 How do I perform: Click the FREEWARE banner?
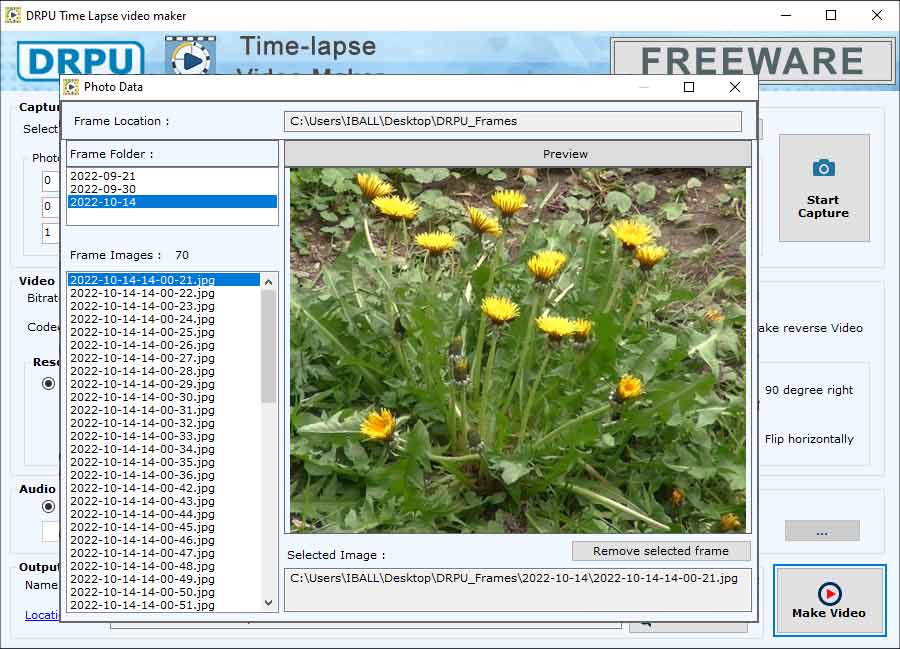752,61
